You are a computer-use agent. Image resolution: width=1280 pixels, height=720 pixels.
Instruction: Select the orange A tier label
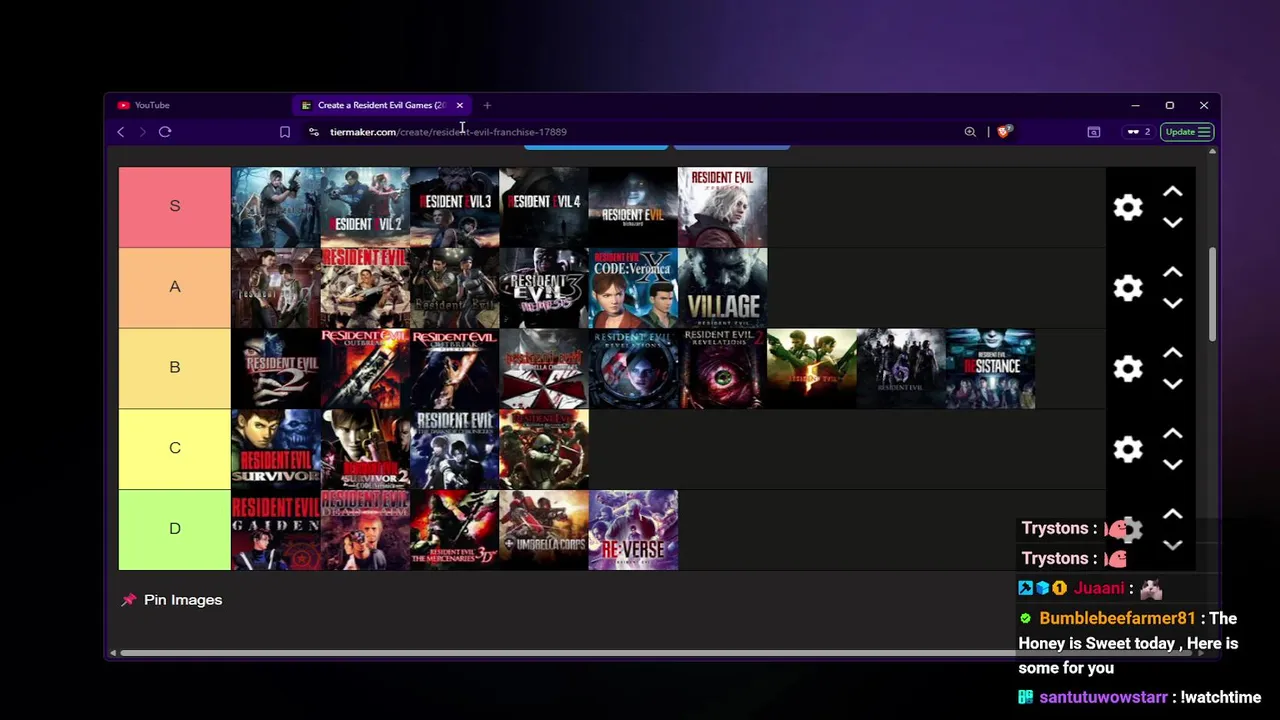[174, 288]
